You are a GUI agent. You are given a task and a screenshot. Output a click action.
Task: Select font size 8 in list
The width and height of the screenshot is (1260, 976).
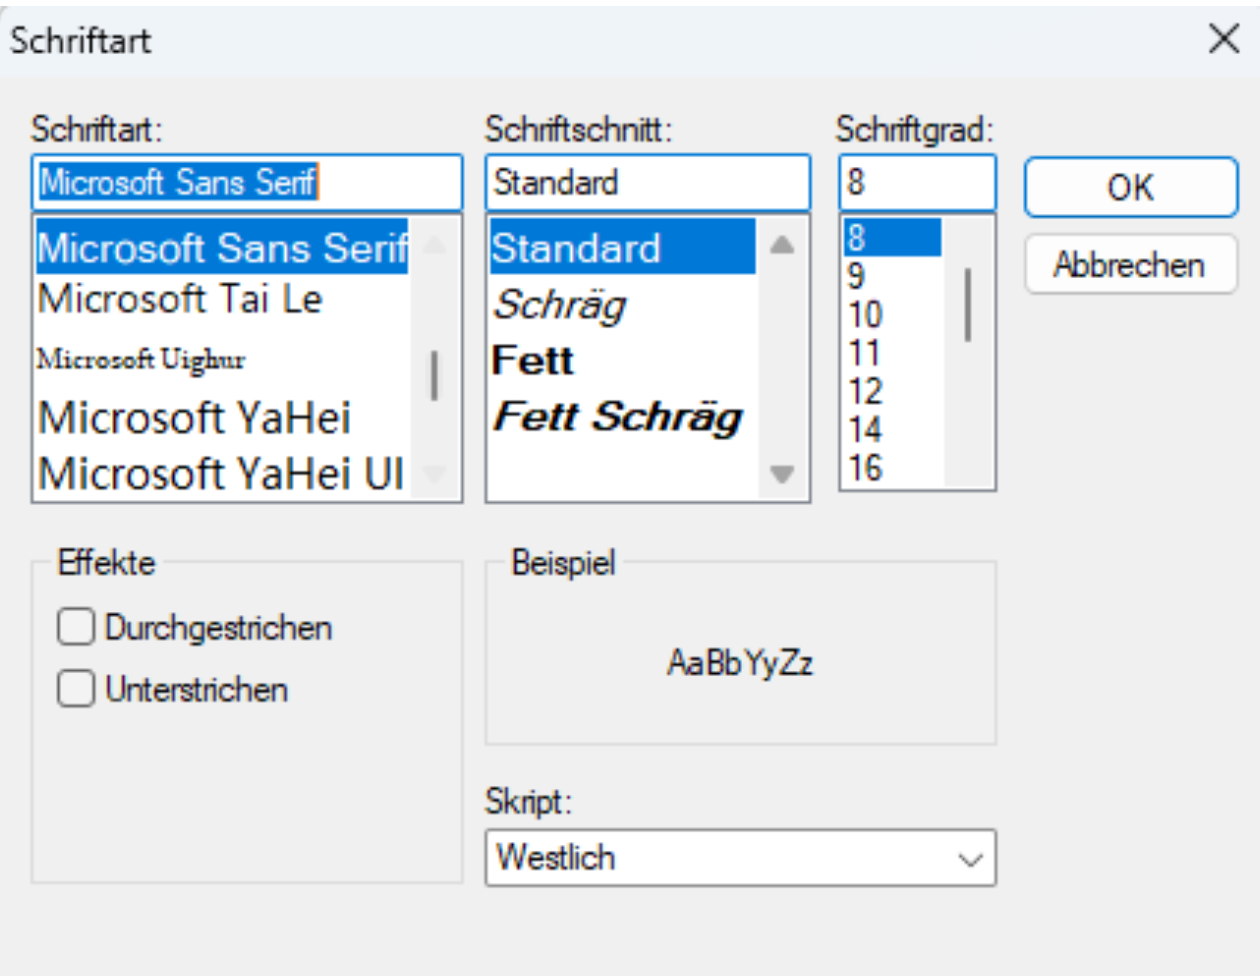(892, 238)
